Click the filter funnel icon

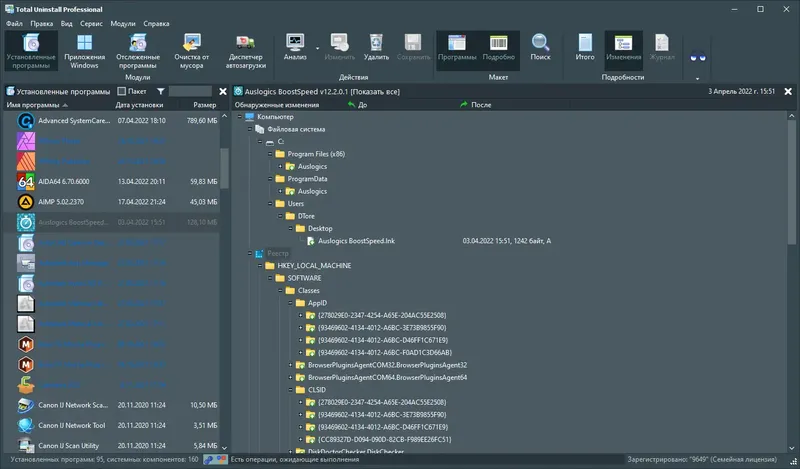[161, 91]
